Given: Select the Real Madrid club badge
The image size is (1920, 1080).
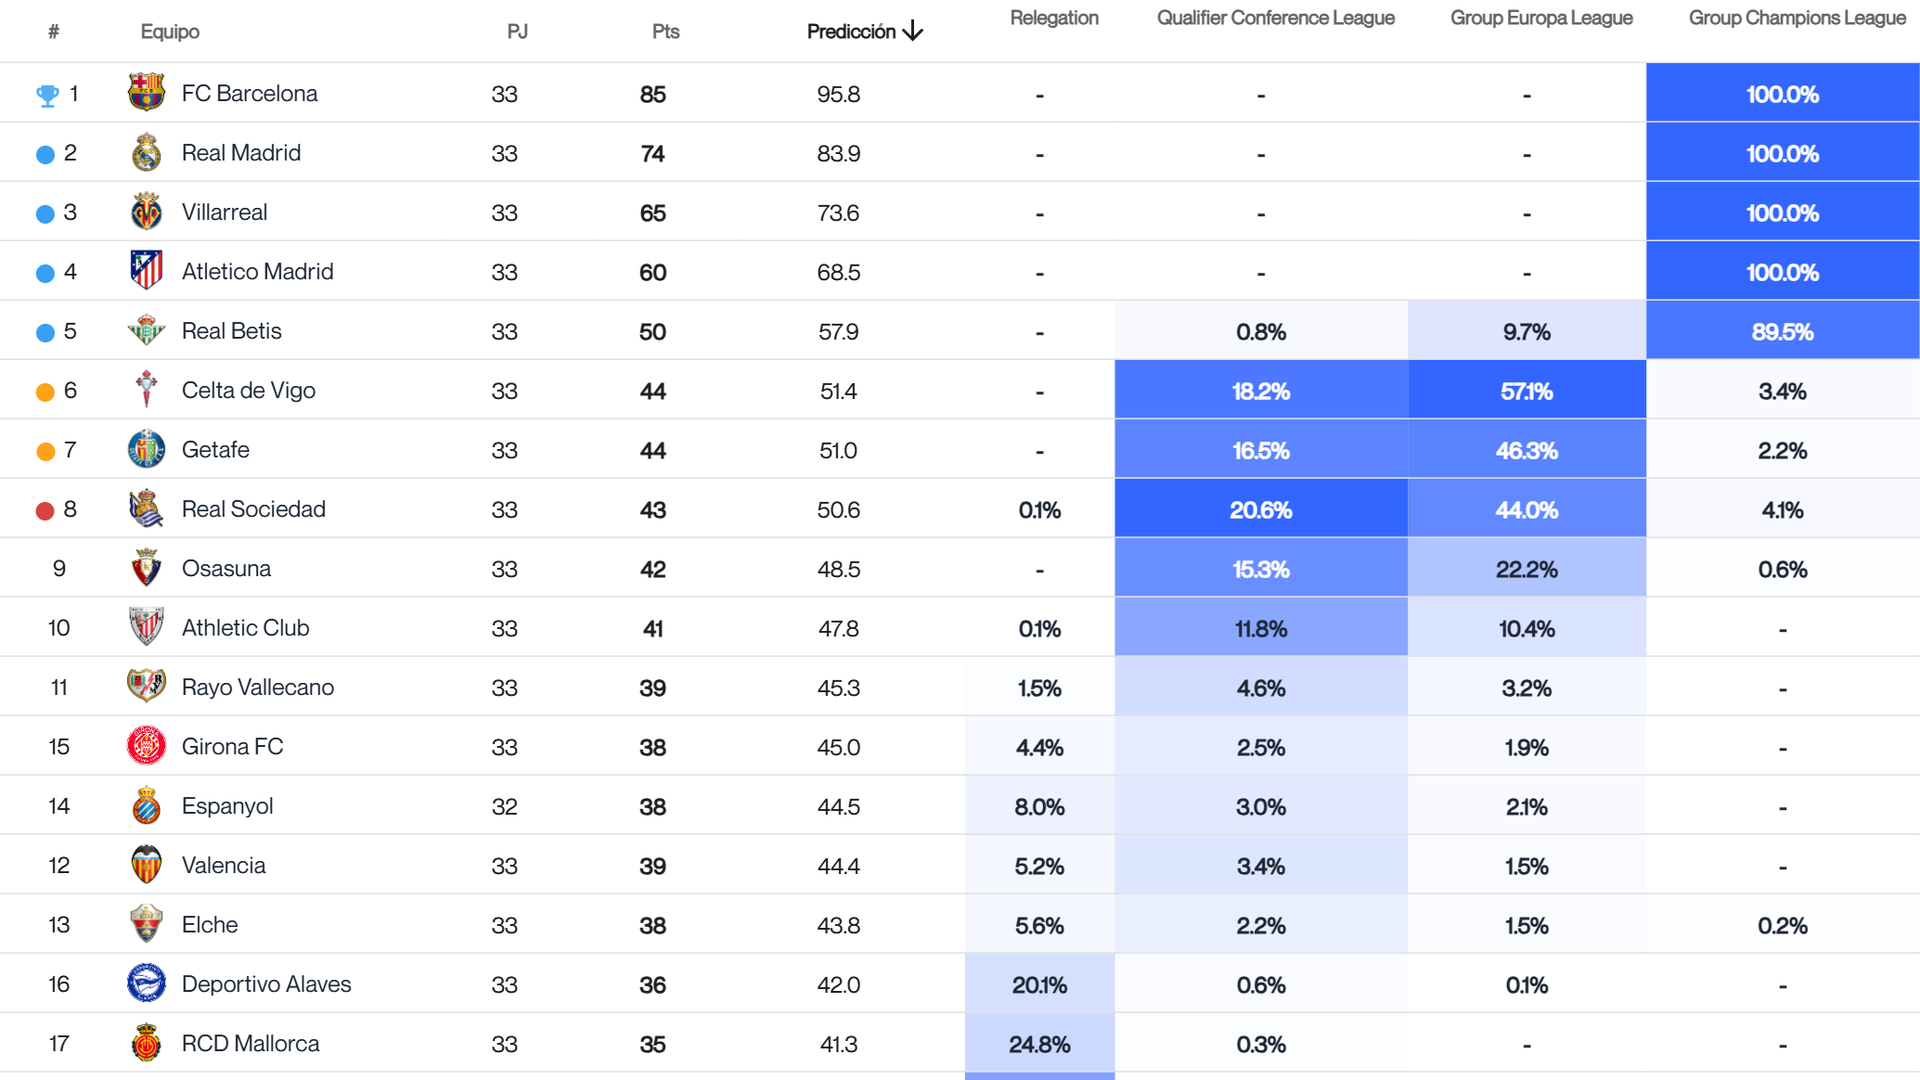Looking at the screenshot, I should coord(146,152).
